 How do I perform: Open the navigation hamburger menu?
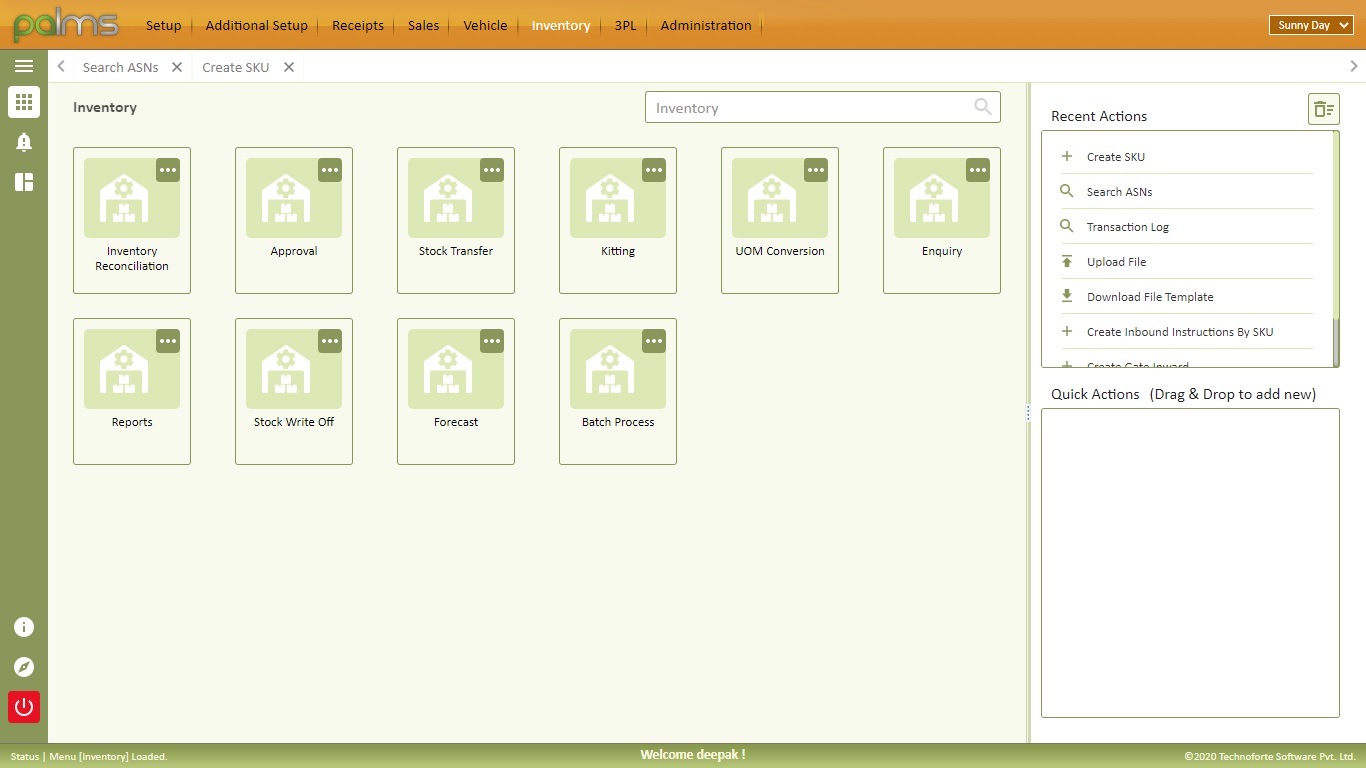pos(24,66)
